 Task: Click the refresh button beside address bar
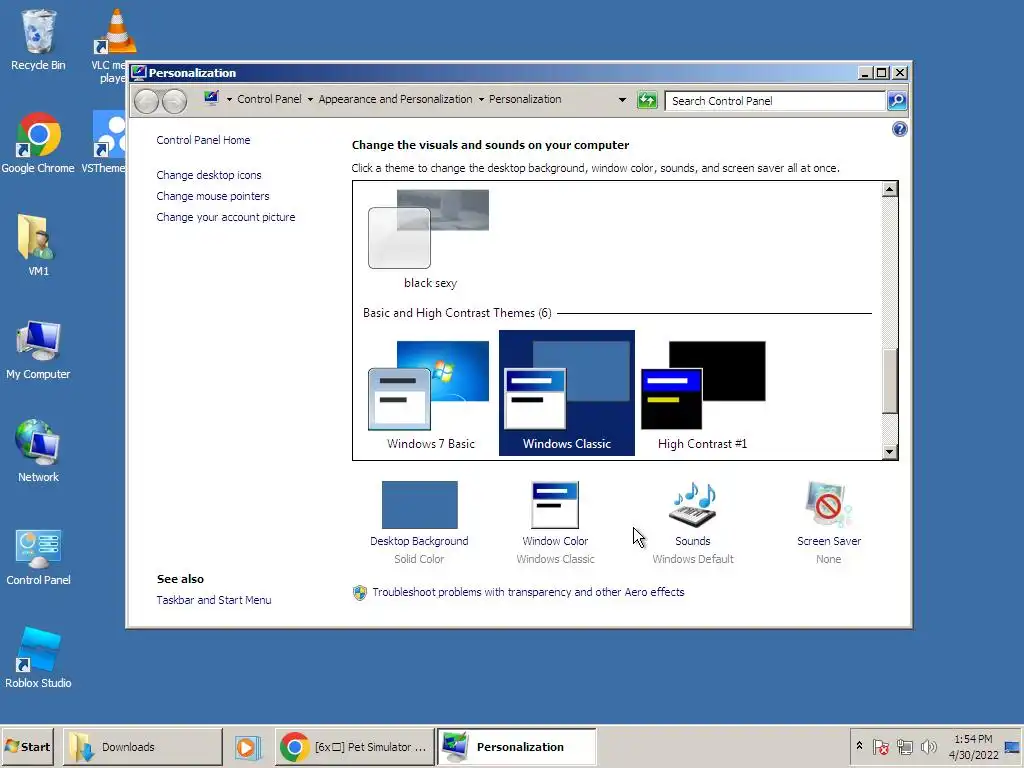647,100
